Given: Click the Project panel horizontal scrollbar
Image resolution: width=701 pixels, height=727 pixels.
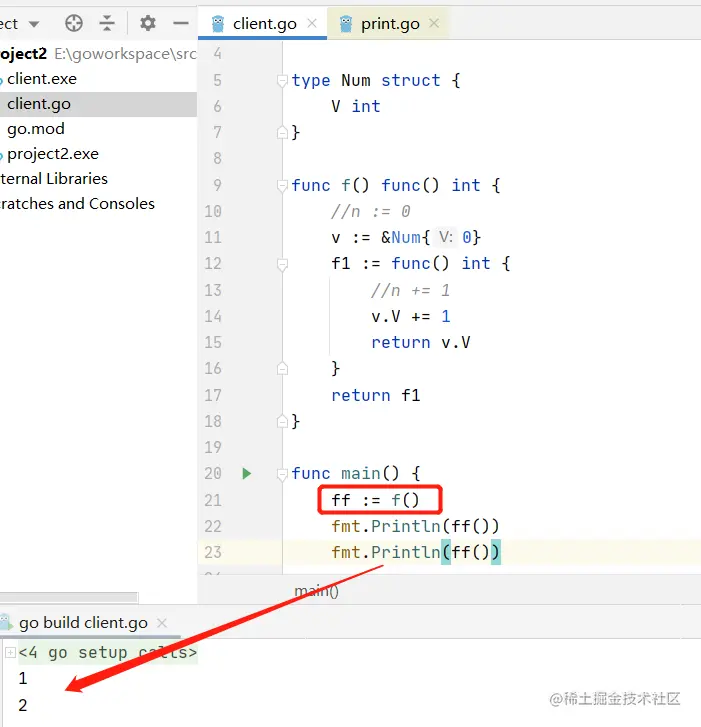Looking at the screenshot, I should click(x=69, y=597).
